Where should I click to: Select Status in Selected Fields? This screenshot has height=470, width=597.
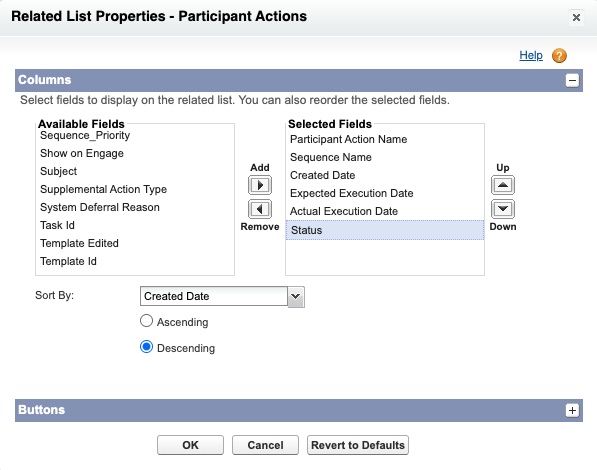coord(385,230)
